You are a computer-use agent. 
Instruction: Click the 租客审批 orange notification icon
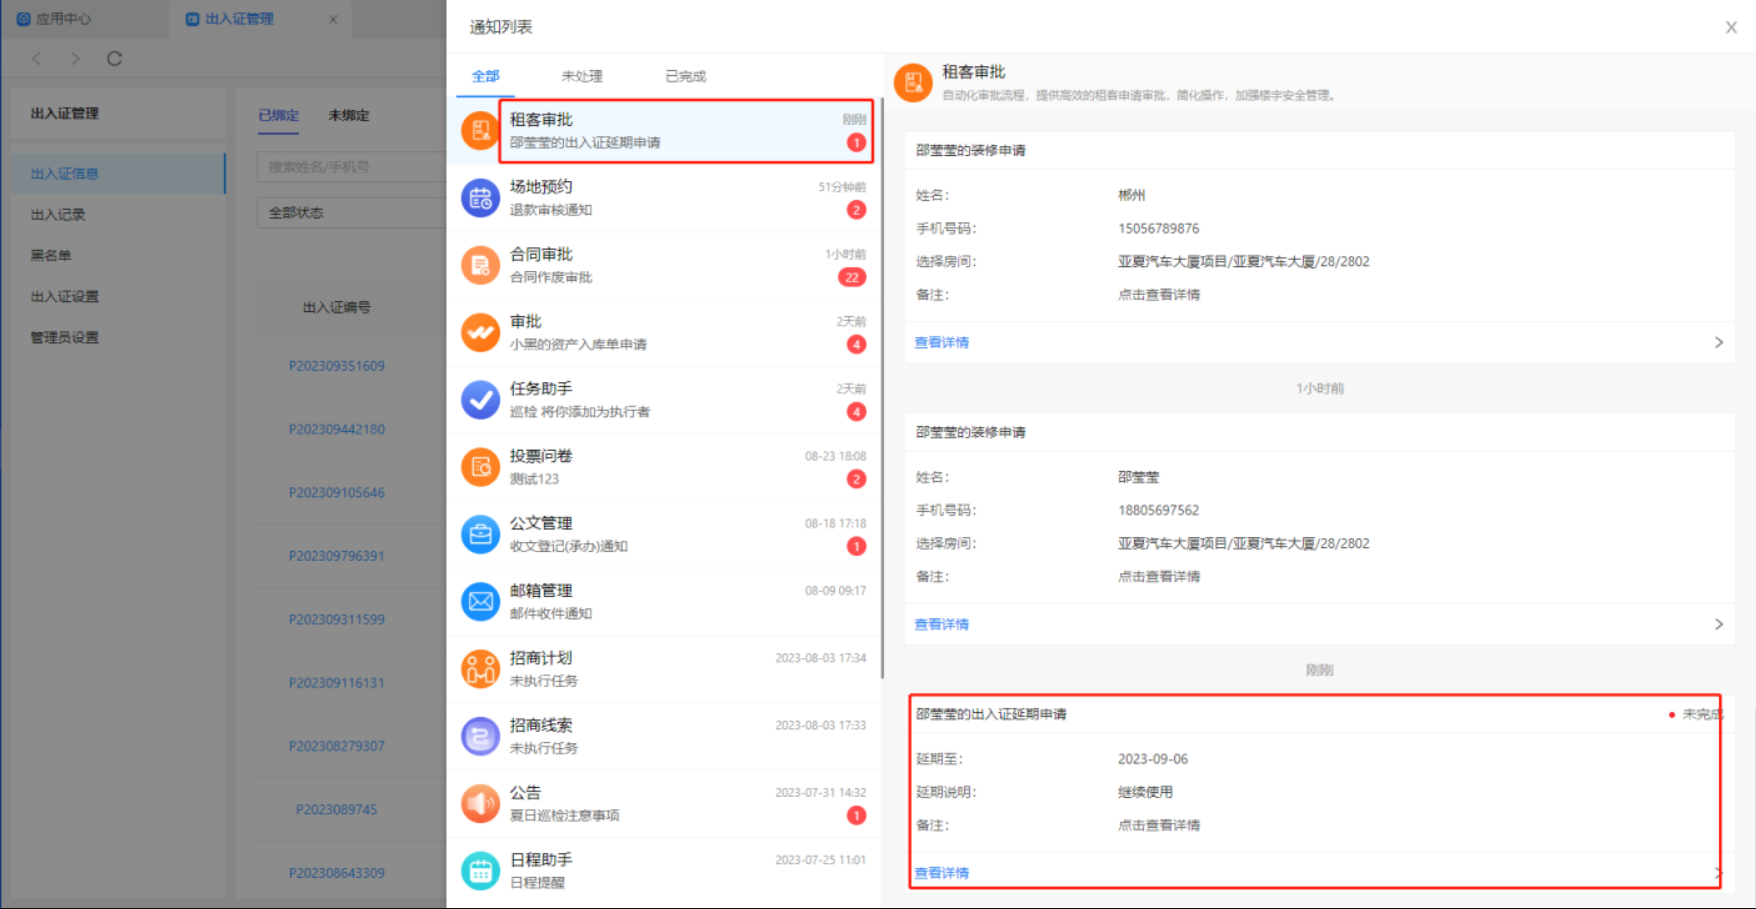click(x=480, y=130)
